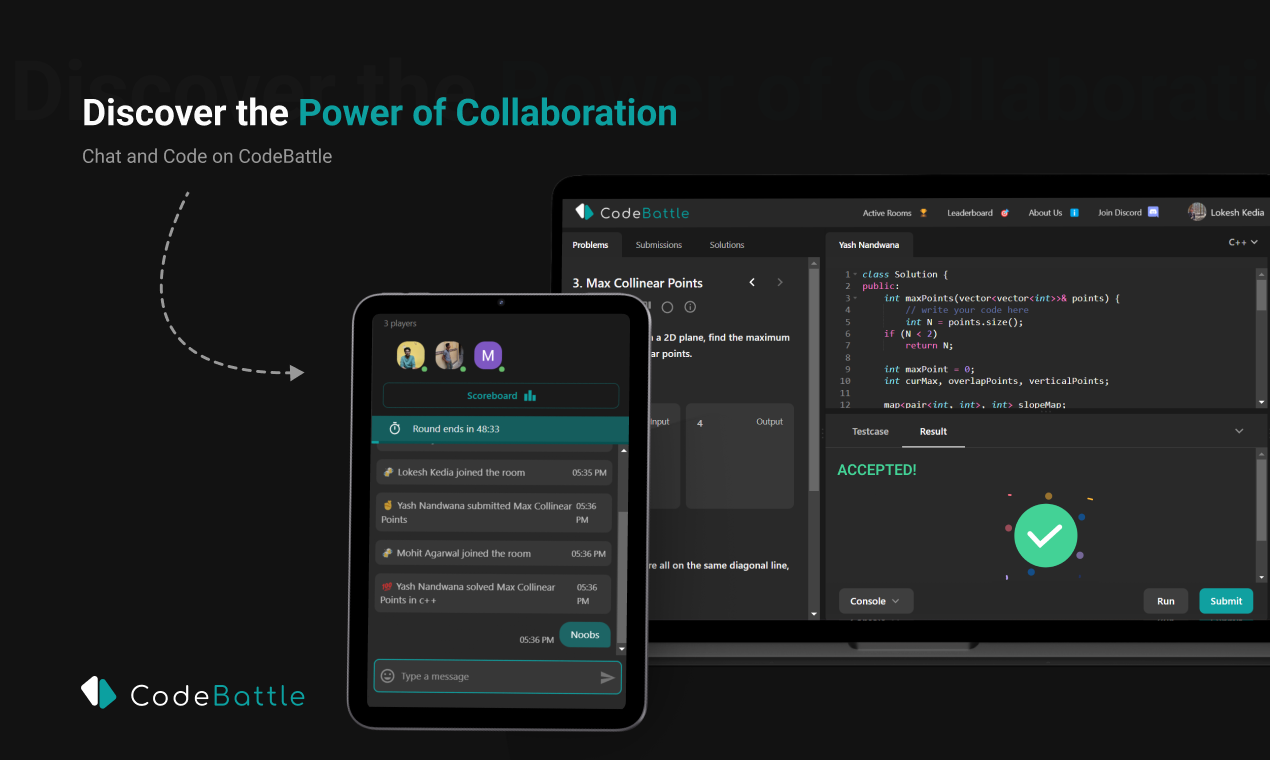
Task: Select the Yash Nandwana editor tab
Action: (x=869, y=245)
